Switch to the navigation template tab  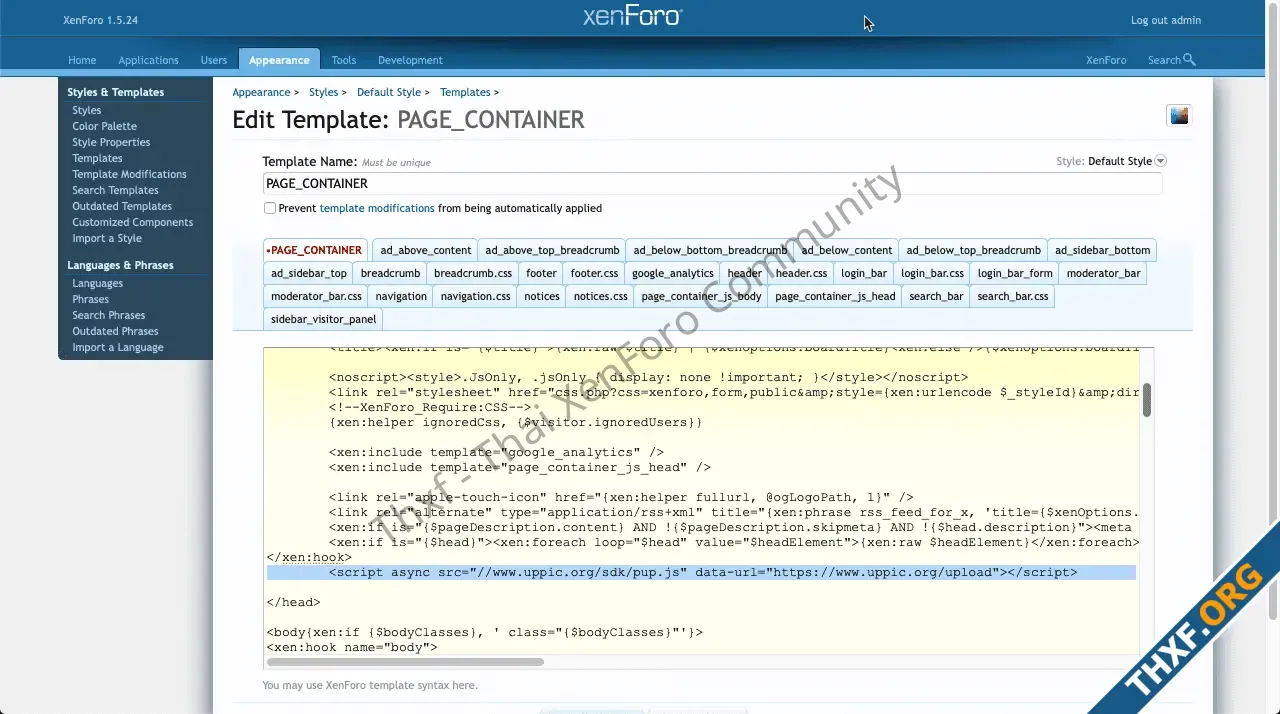(401, 296)
